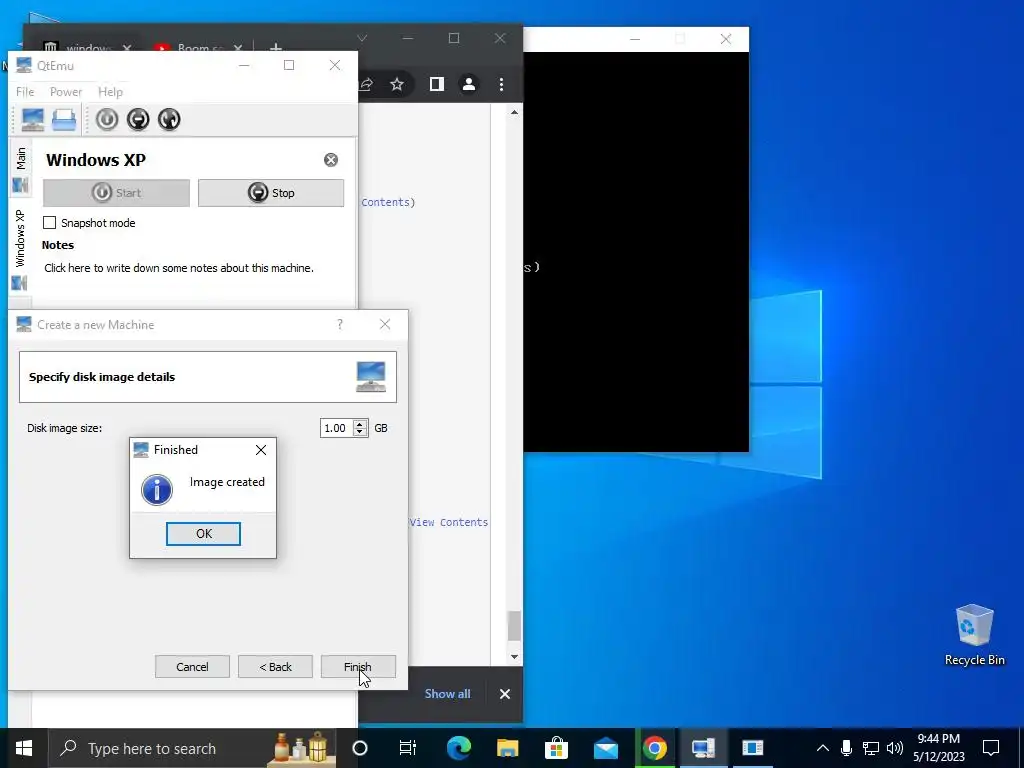Open Cortana circle icon

[360, 748]
